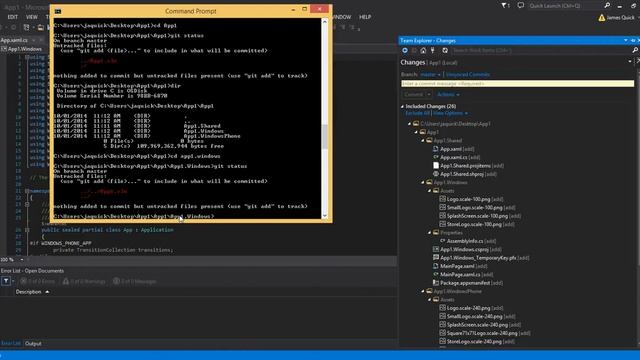Open the HELP menu in Visual Studio

point(365,17)
